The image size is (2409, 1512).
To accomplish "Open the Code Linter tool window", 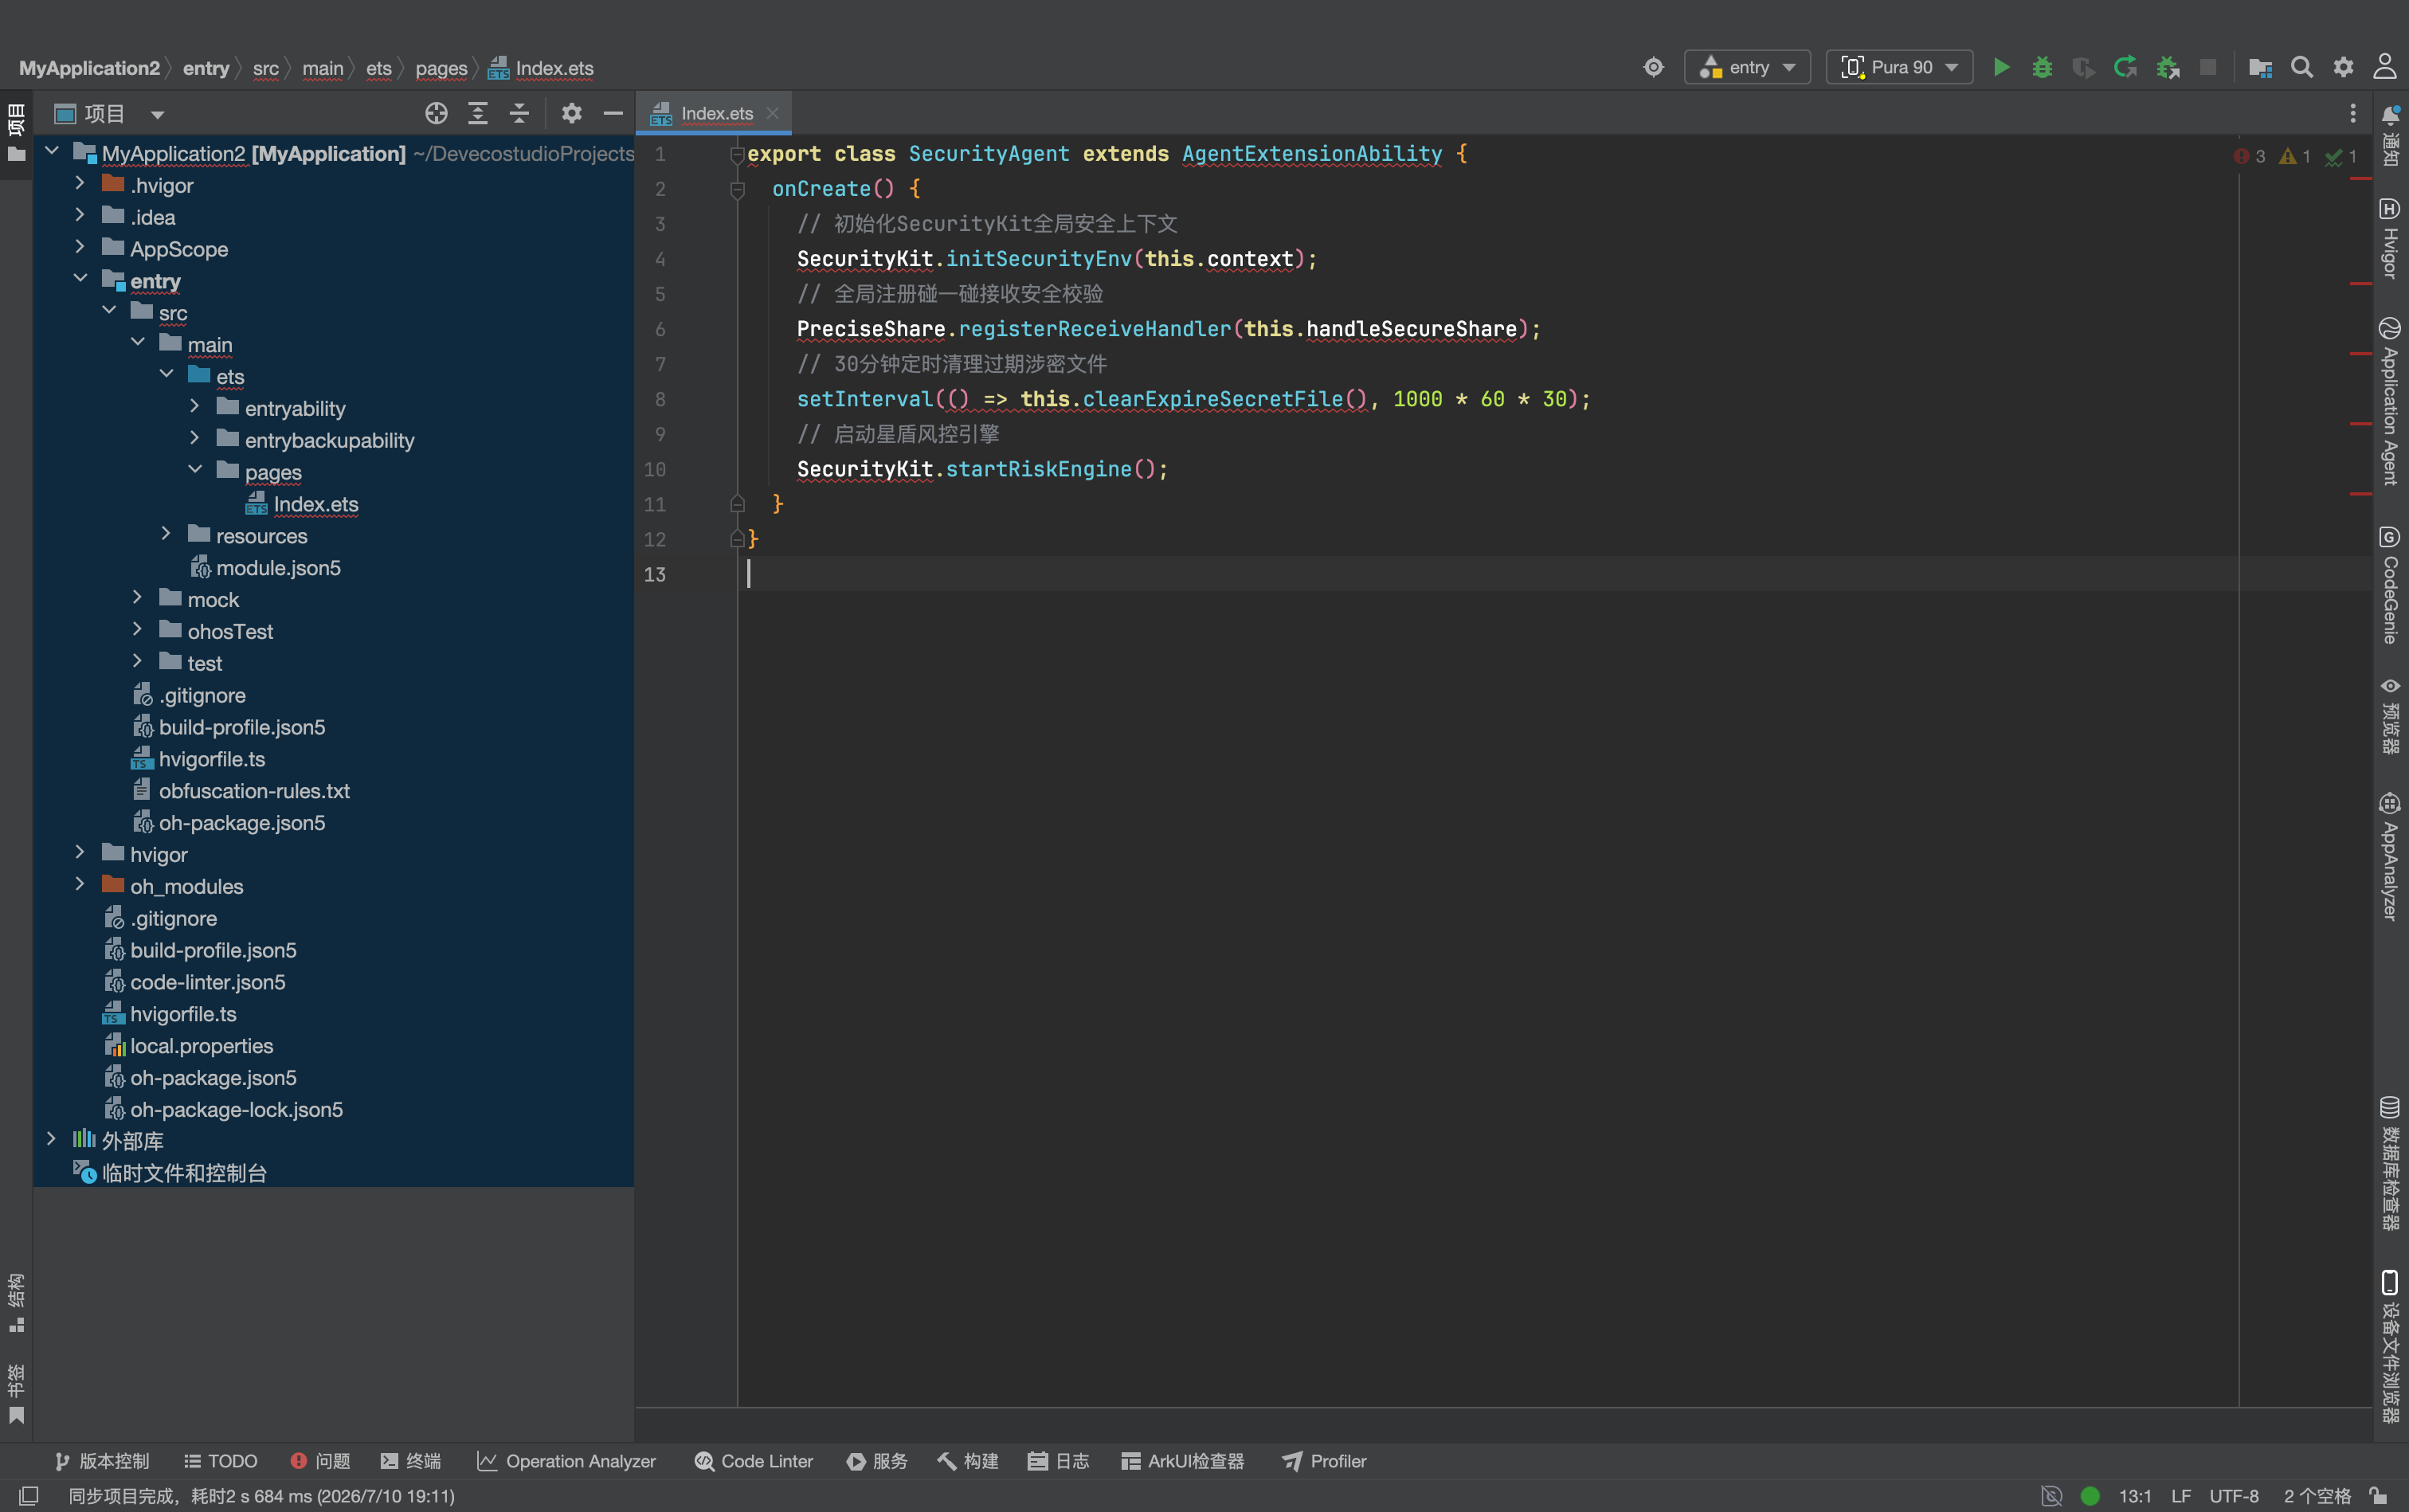I will [x=754, y=1461].
